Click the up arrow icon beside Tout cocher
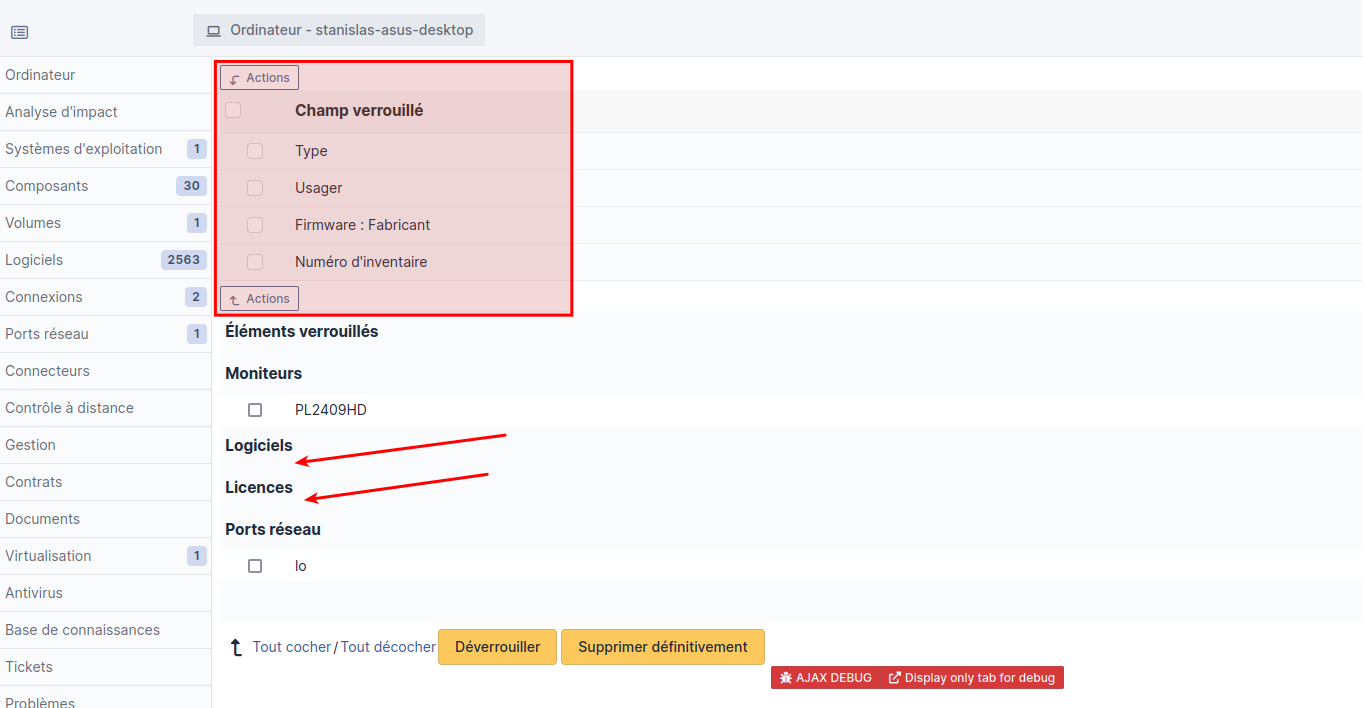 [x=236, y=648]
